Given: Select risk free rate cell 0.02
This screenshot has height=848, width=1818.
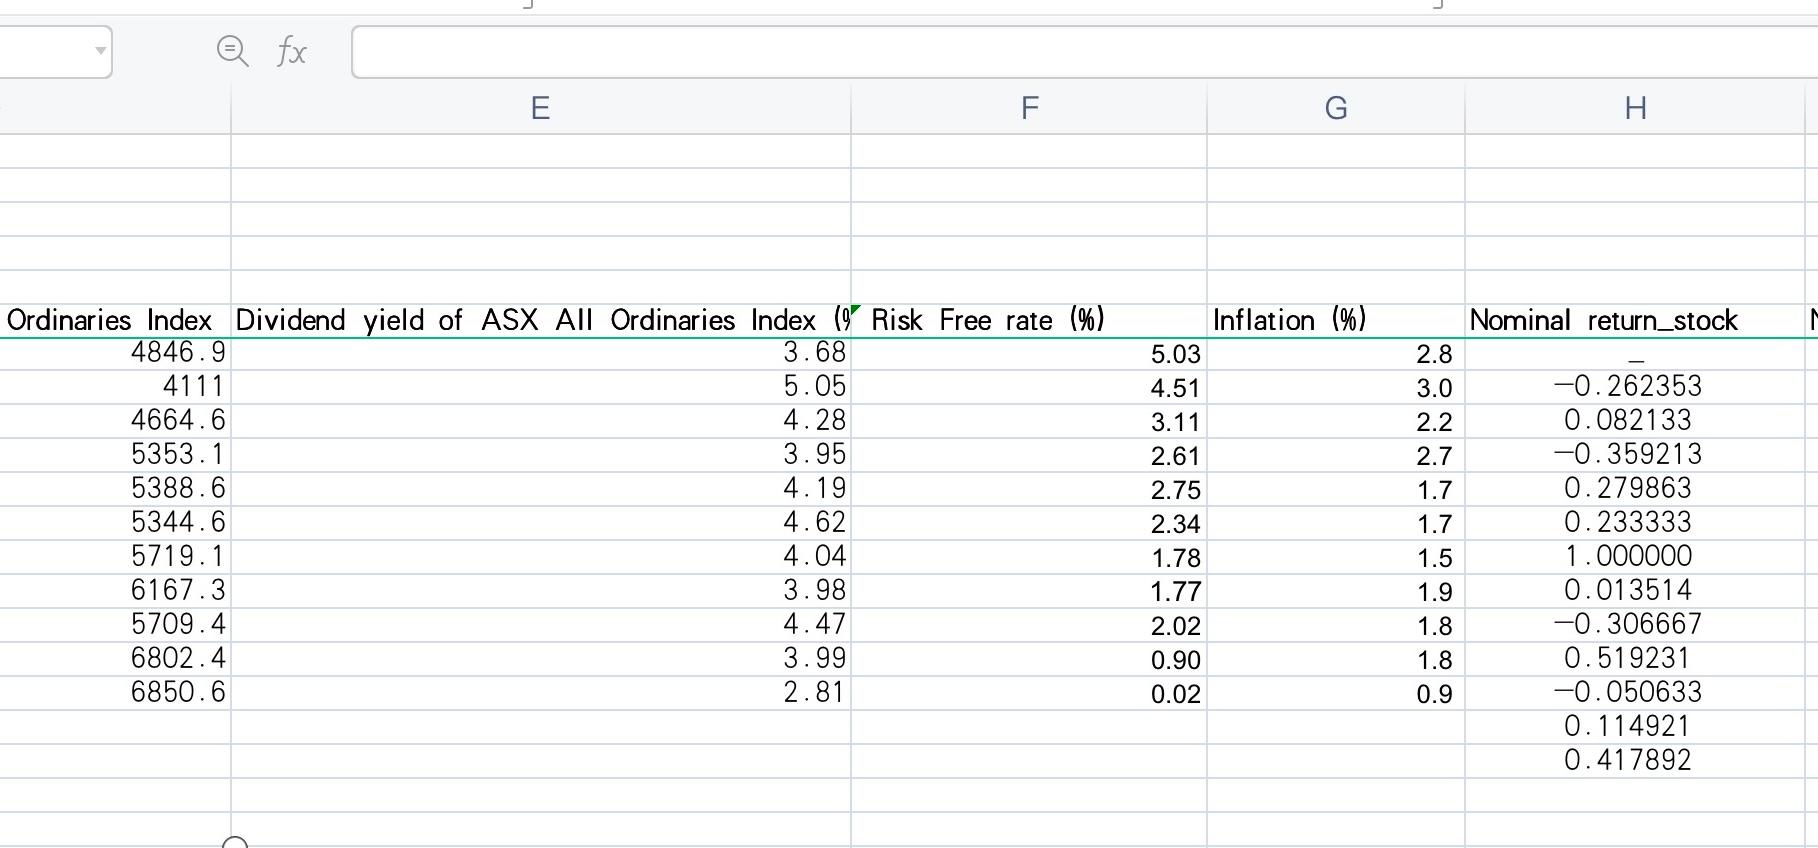Looking at the screenshot, I should coord(1029,693).
